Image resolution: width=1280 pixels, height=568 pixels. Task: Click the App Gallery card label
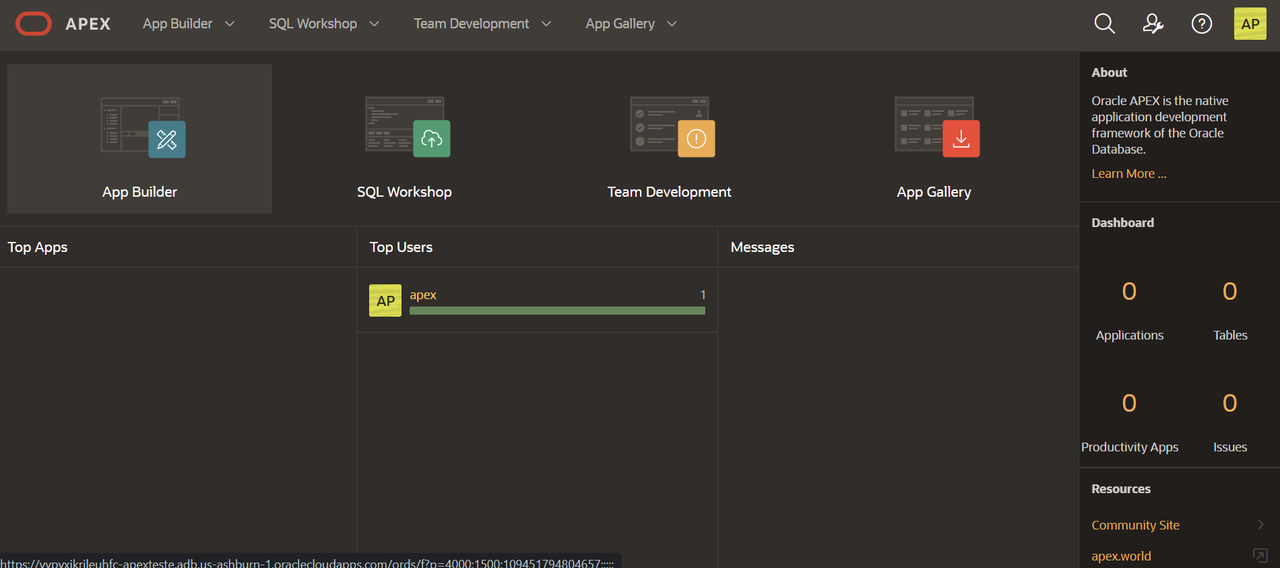pos(934,192)
